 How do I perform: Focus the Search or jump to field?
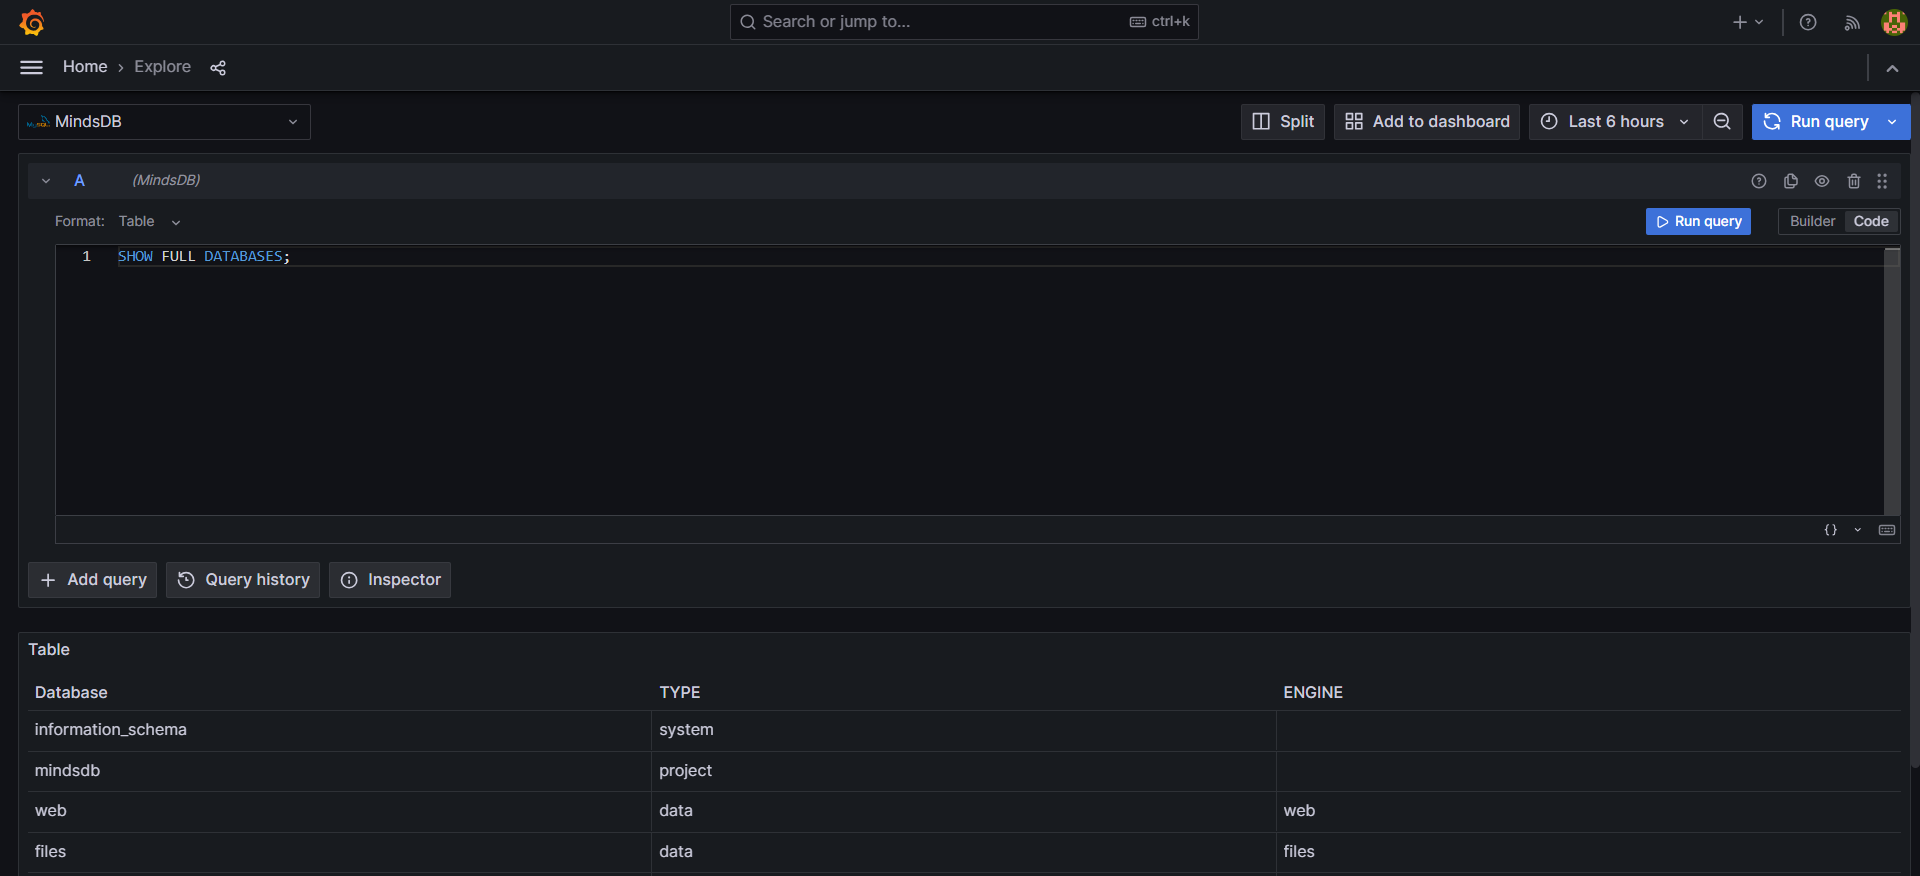pos(964,22)
